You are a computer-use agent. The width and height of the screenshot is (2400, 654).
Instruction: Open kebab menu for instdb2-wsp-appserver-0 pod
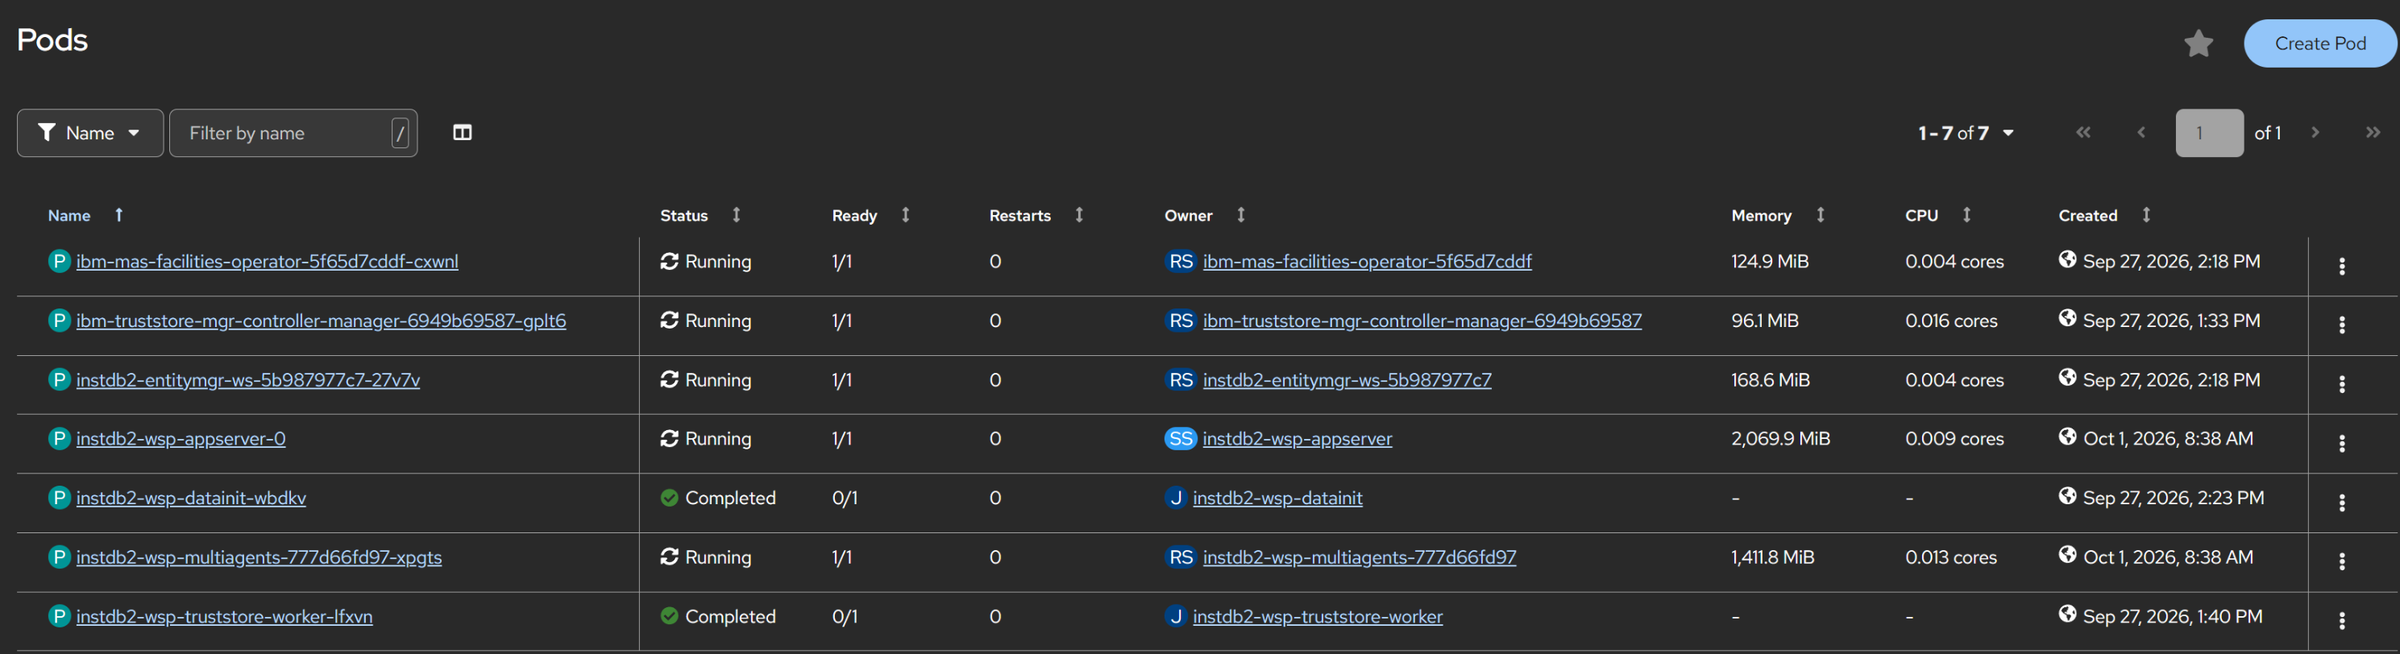coord(2341,443)
